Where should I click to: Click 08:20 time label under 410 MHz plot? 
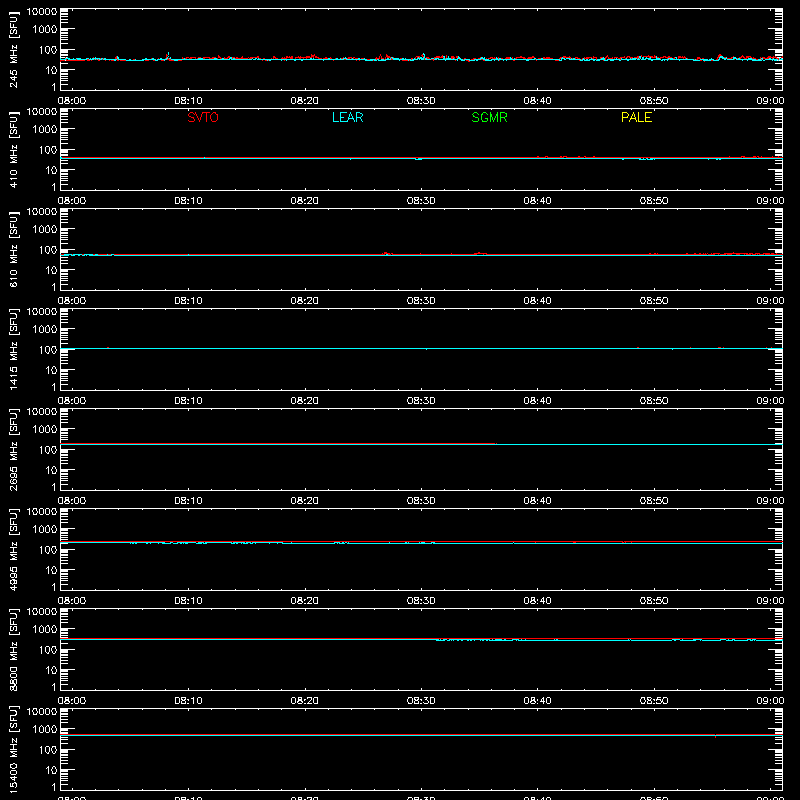point(305,201)
